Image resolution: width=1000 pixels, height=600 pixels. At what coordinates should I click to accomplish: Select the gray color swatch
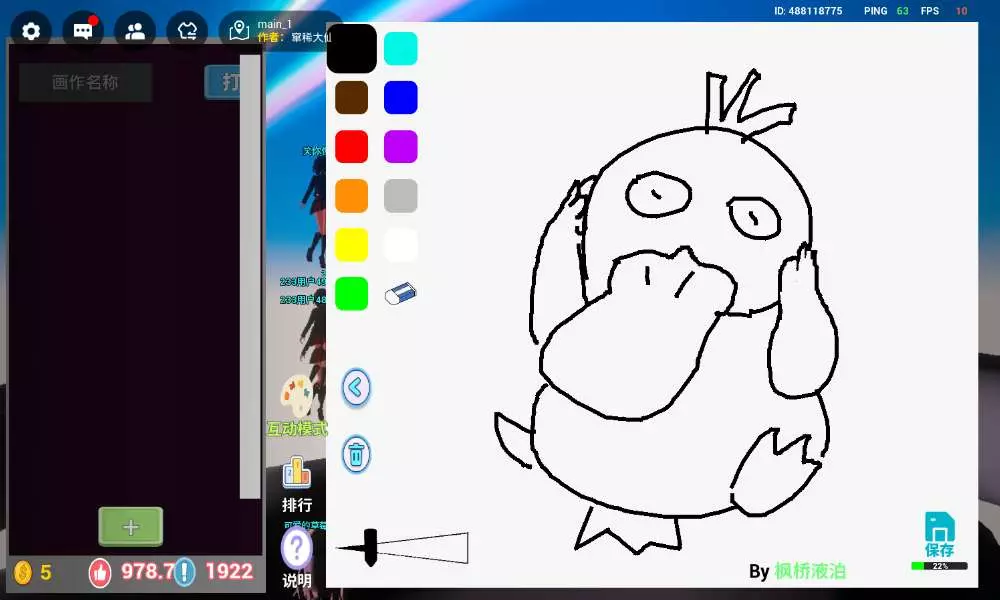pos(401,196)
